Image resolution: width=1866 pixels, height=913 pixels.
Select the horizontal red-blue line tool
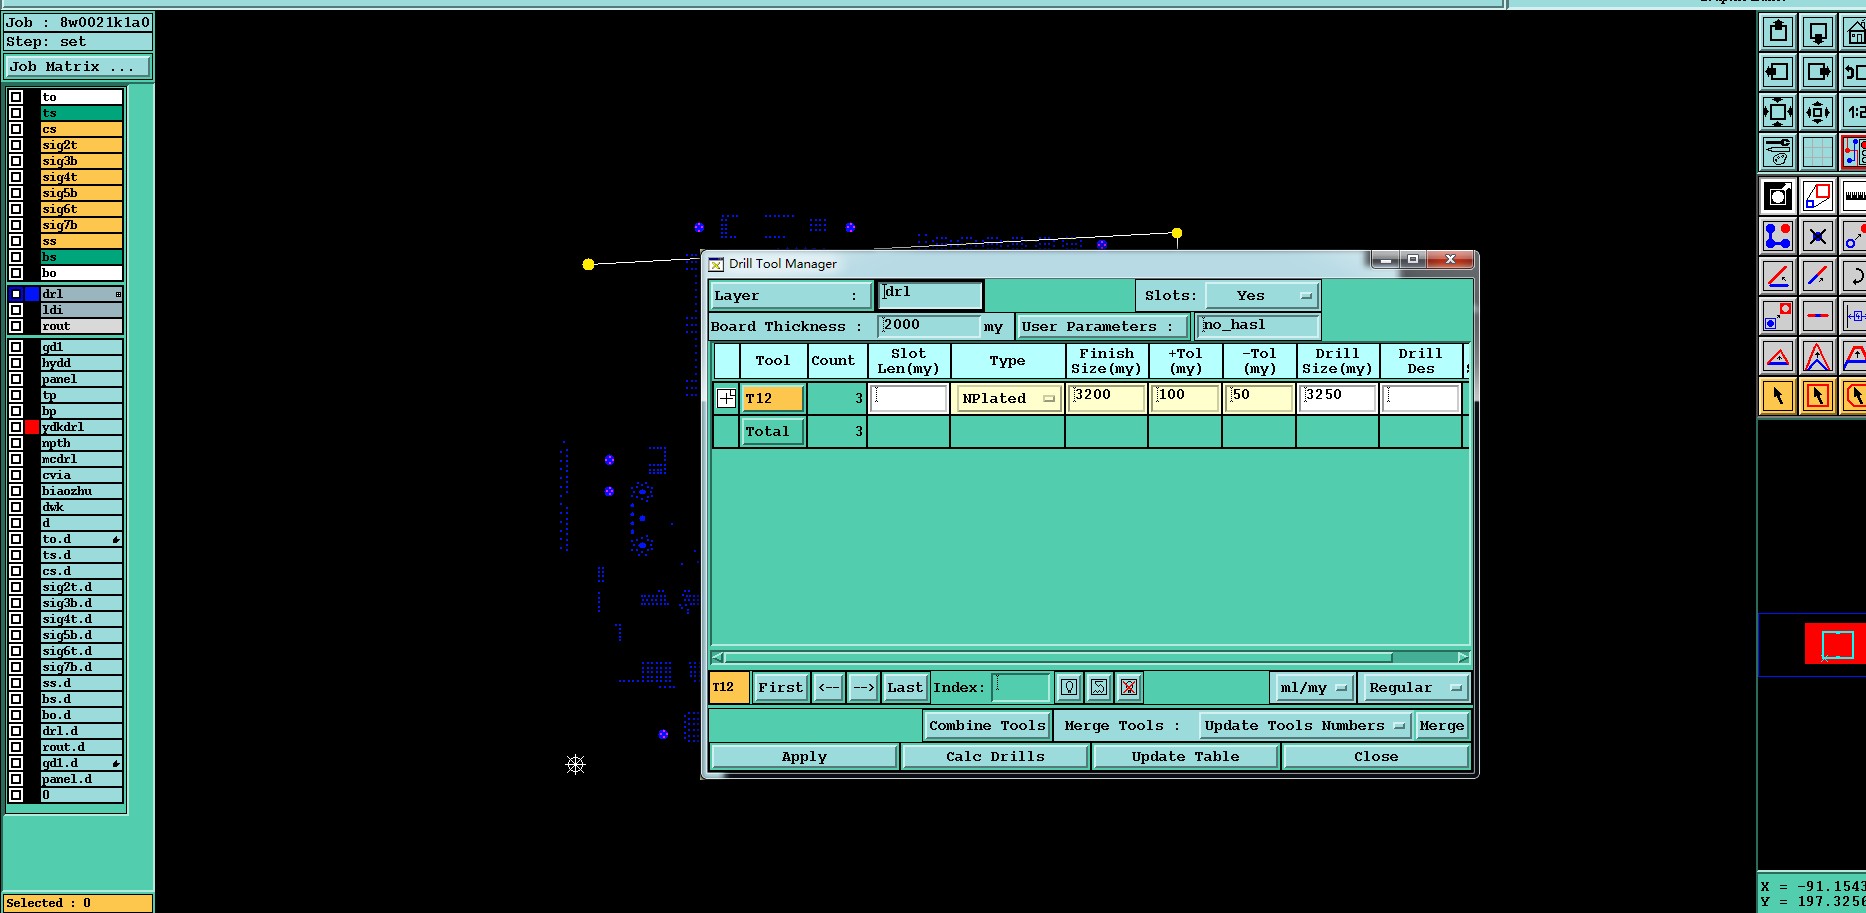[1818, 316]
